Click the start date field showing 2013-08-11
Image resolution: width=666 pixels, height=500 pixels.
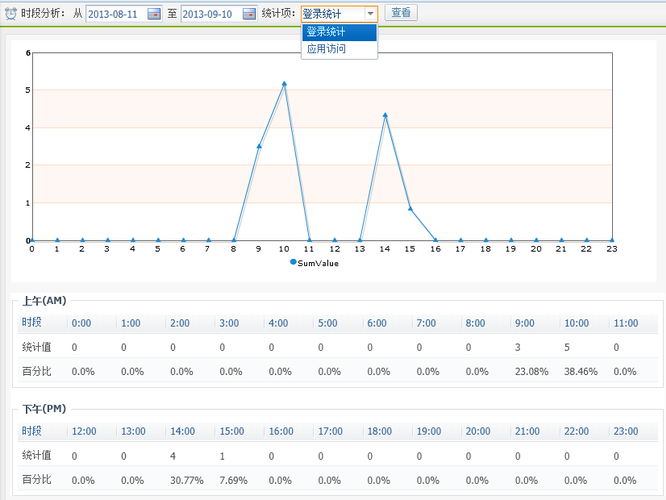115,14
